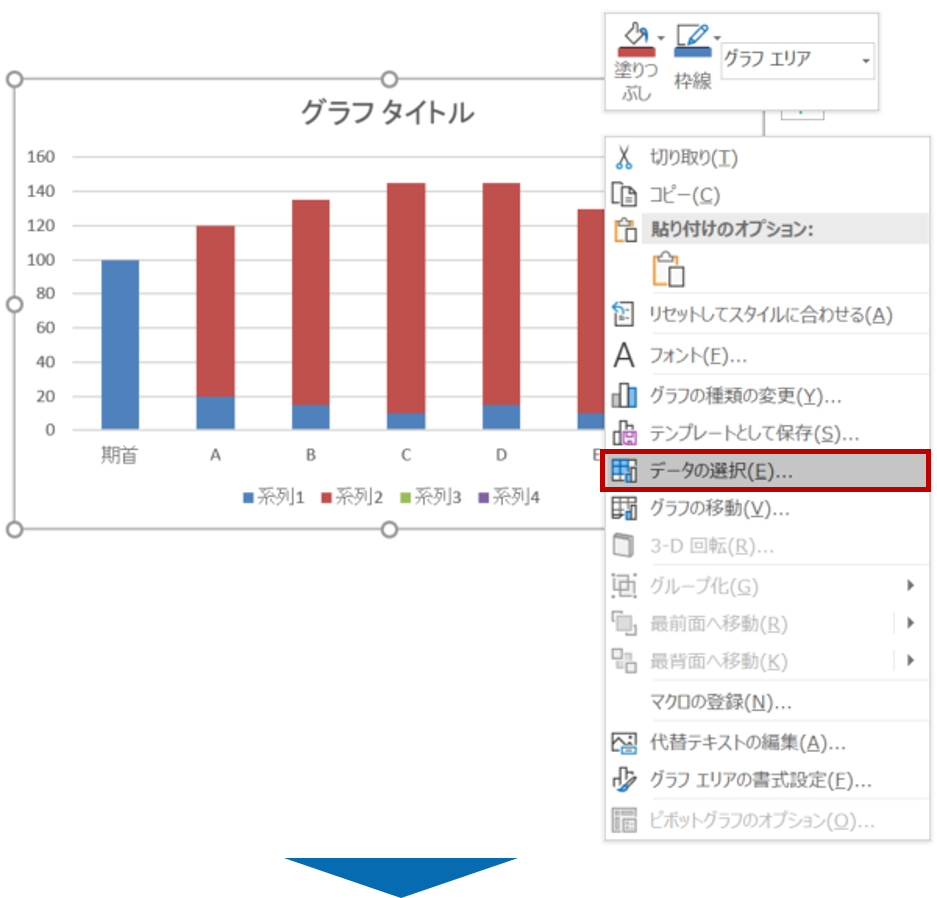
Task: Click the copy icon beside コピー
Action: 624,195
